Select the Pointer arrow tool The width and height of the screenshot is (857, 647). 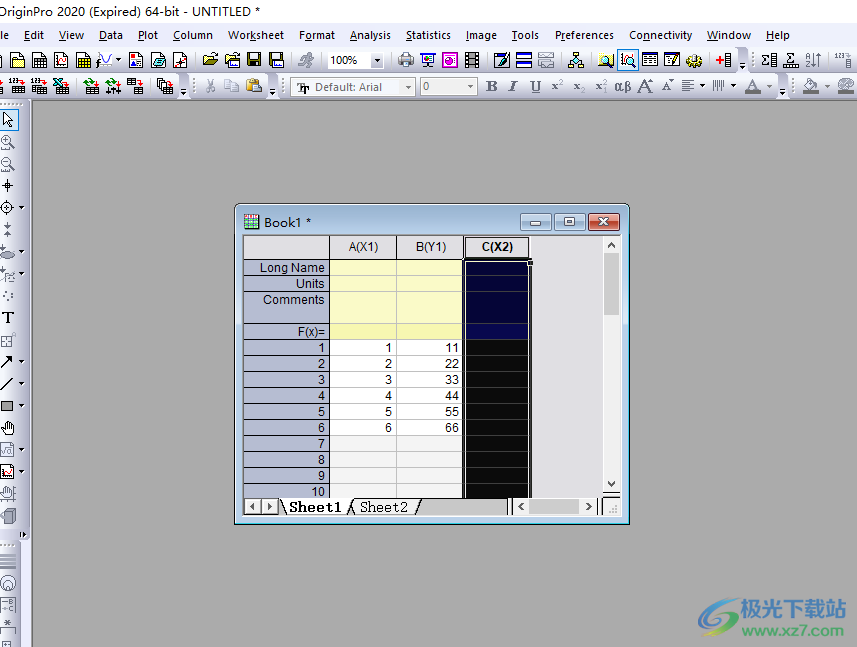tap(8, 120)
